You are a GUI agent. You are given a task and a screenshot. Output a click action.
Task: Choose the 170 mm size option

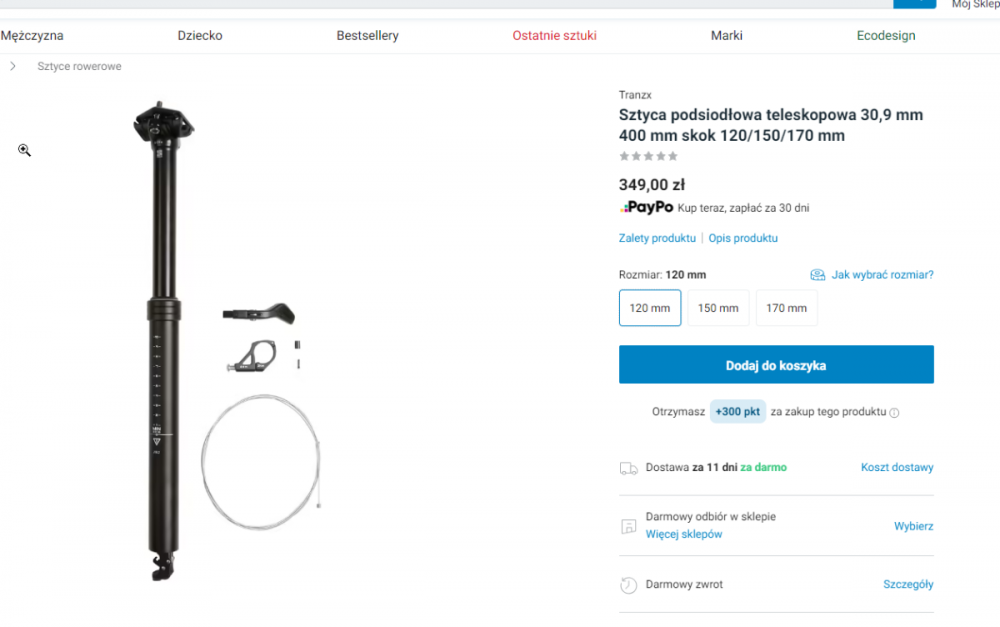(x=786, y=308)
